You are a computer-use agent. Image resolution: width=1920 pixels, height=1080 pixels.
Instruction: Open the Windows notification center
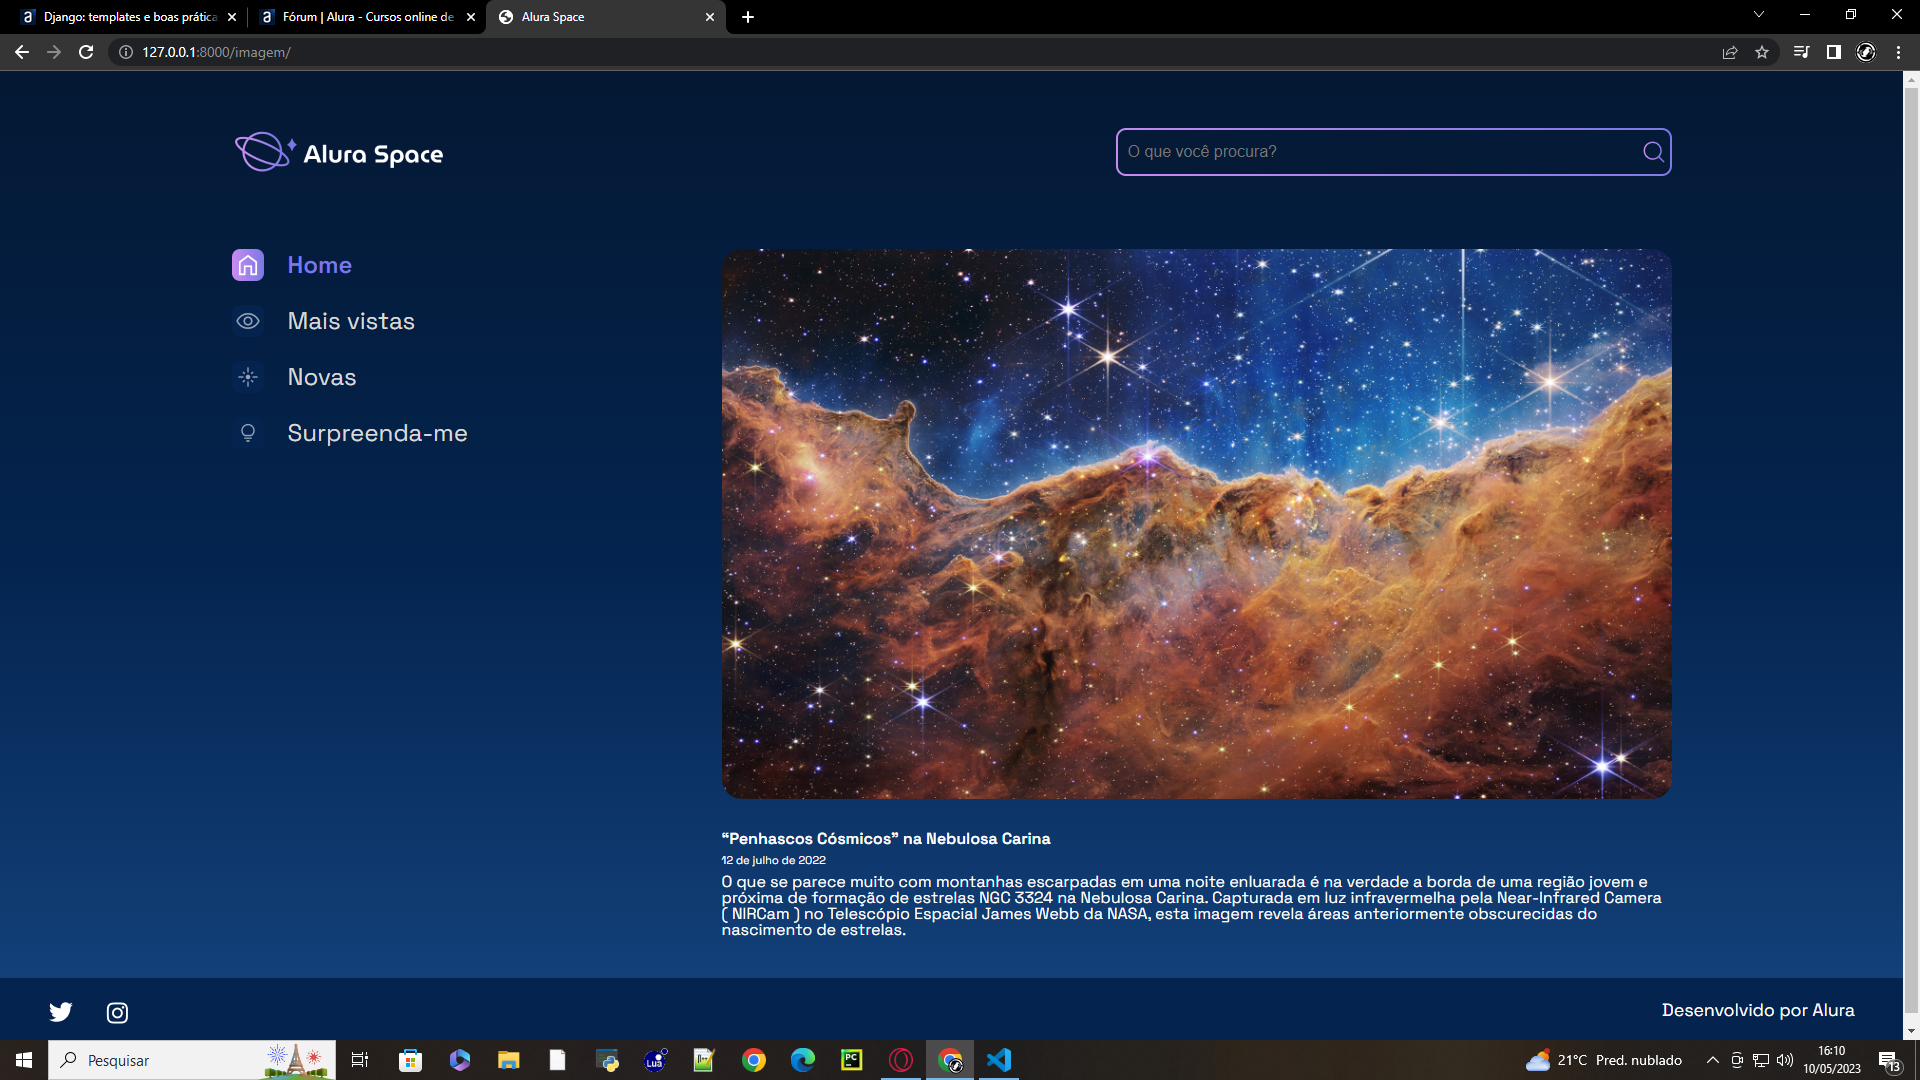click(x=1889, y=1060)
